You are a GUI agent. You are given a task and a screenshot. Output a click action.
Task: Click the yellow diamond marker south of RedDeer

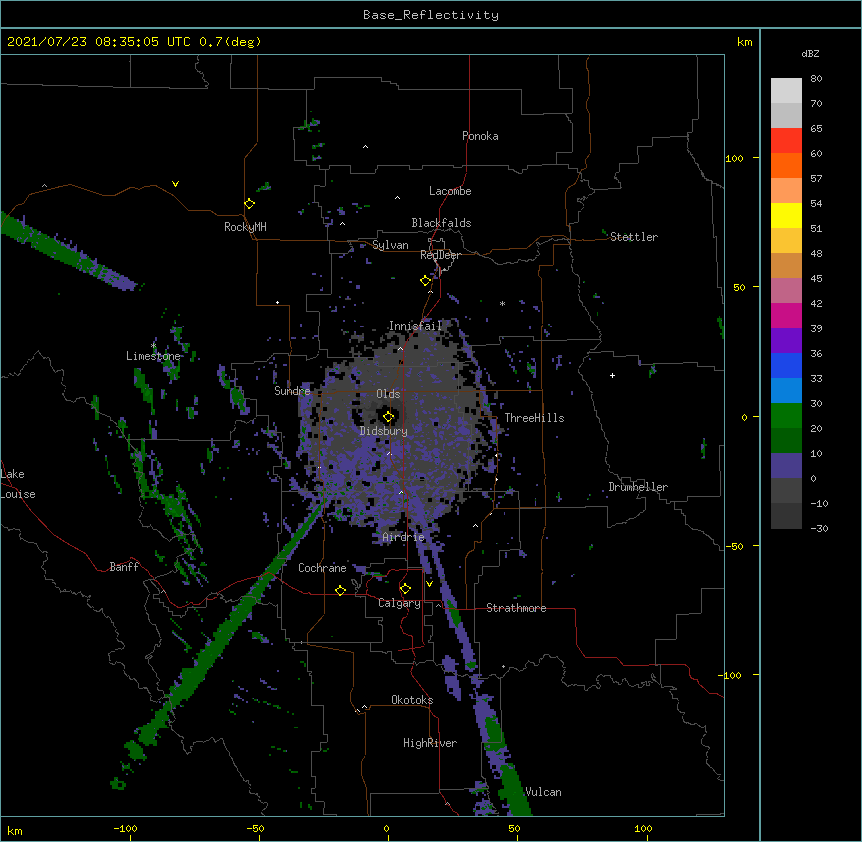click(x=425, y=281)
